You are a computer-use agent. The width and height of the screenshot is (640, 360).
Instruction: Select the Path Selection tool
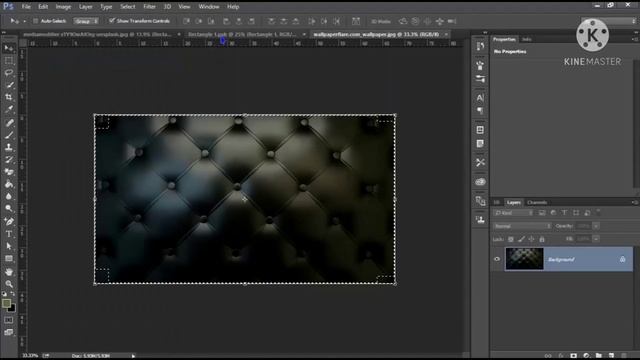pos(9,246)
